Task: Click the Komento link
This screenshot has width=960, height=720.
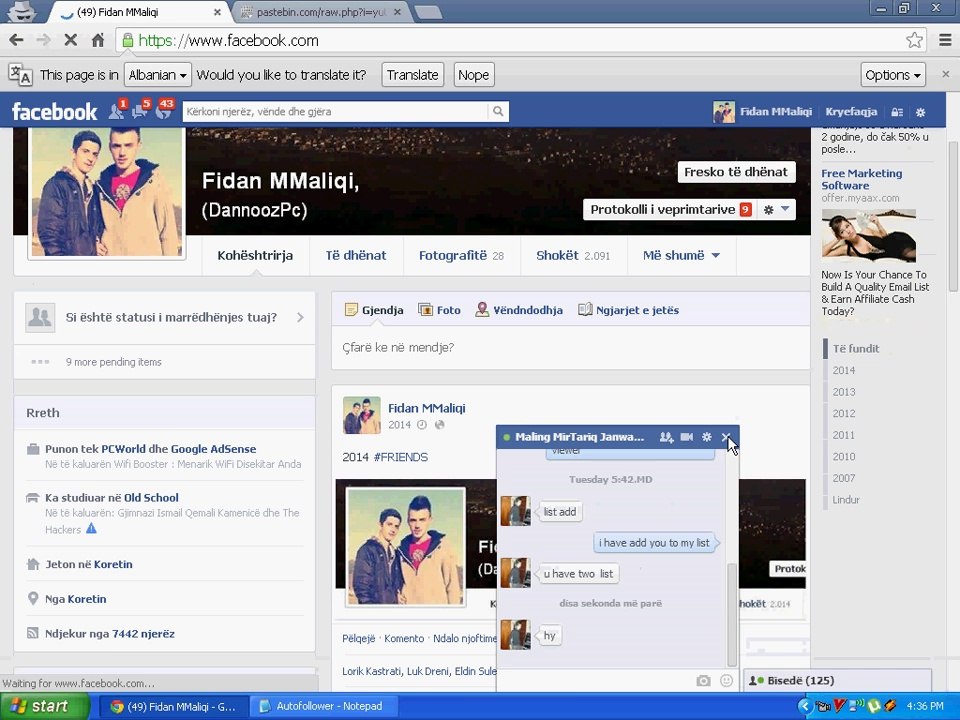Action: [x=404, y=638]
